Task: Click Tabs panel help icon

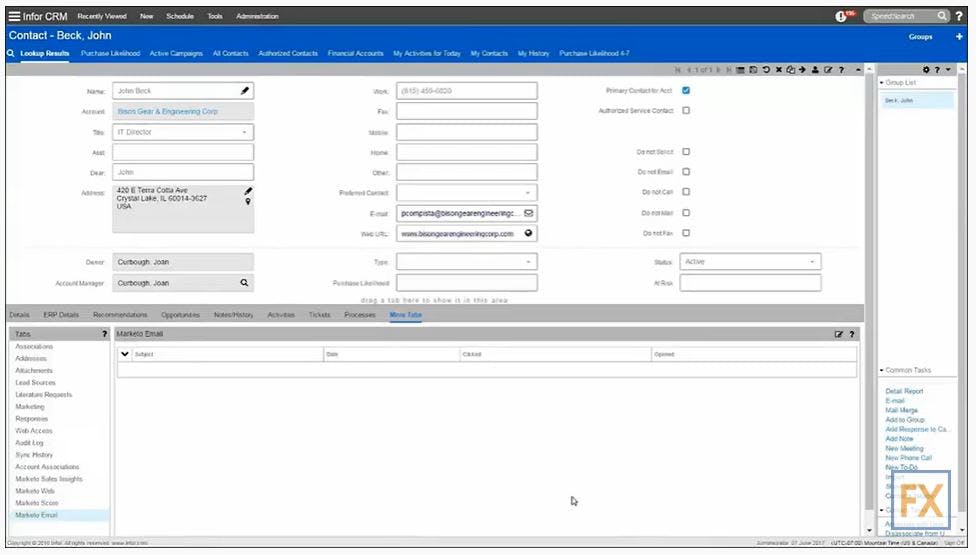Action: (x=104, y=334)
